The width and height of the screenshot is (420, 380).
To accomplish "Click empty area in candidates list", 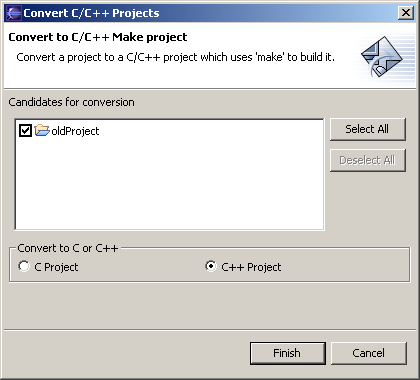I will [169, 187].
